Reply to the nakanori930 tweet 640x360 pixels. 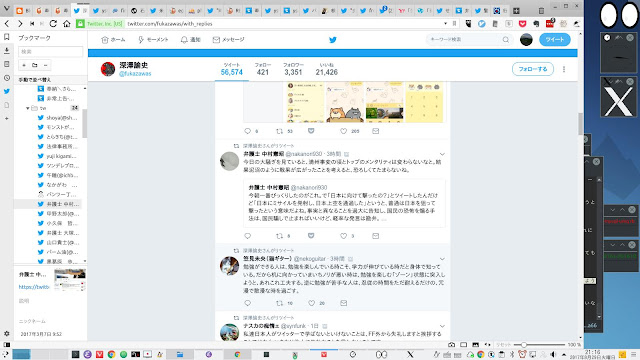coord(247,236)
